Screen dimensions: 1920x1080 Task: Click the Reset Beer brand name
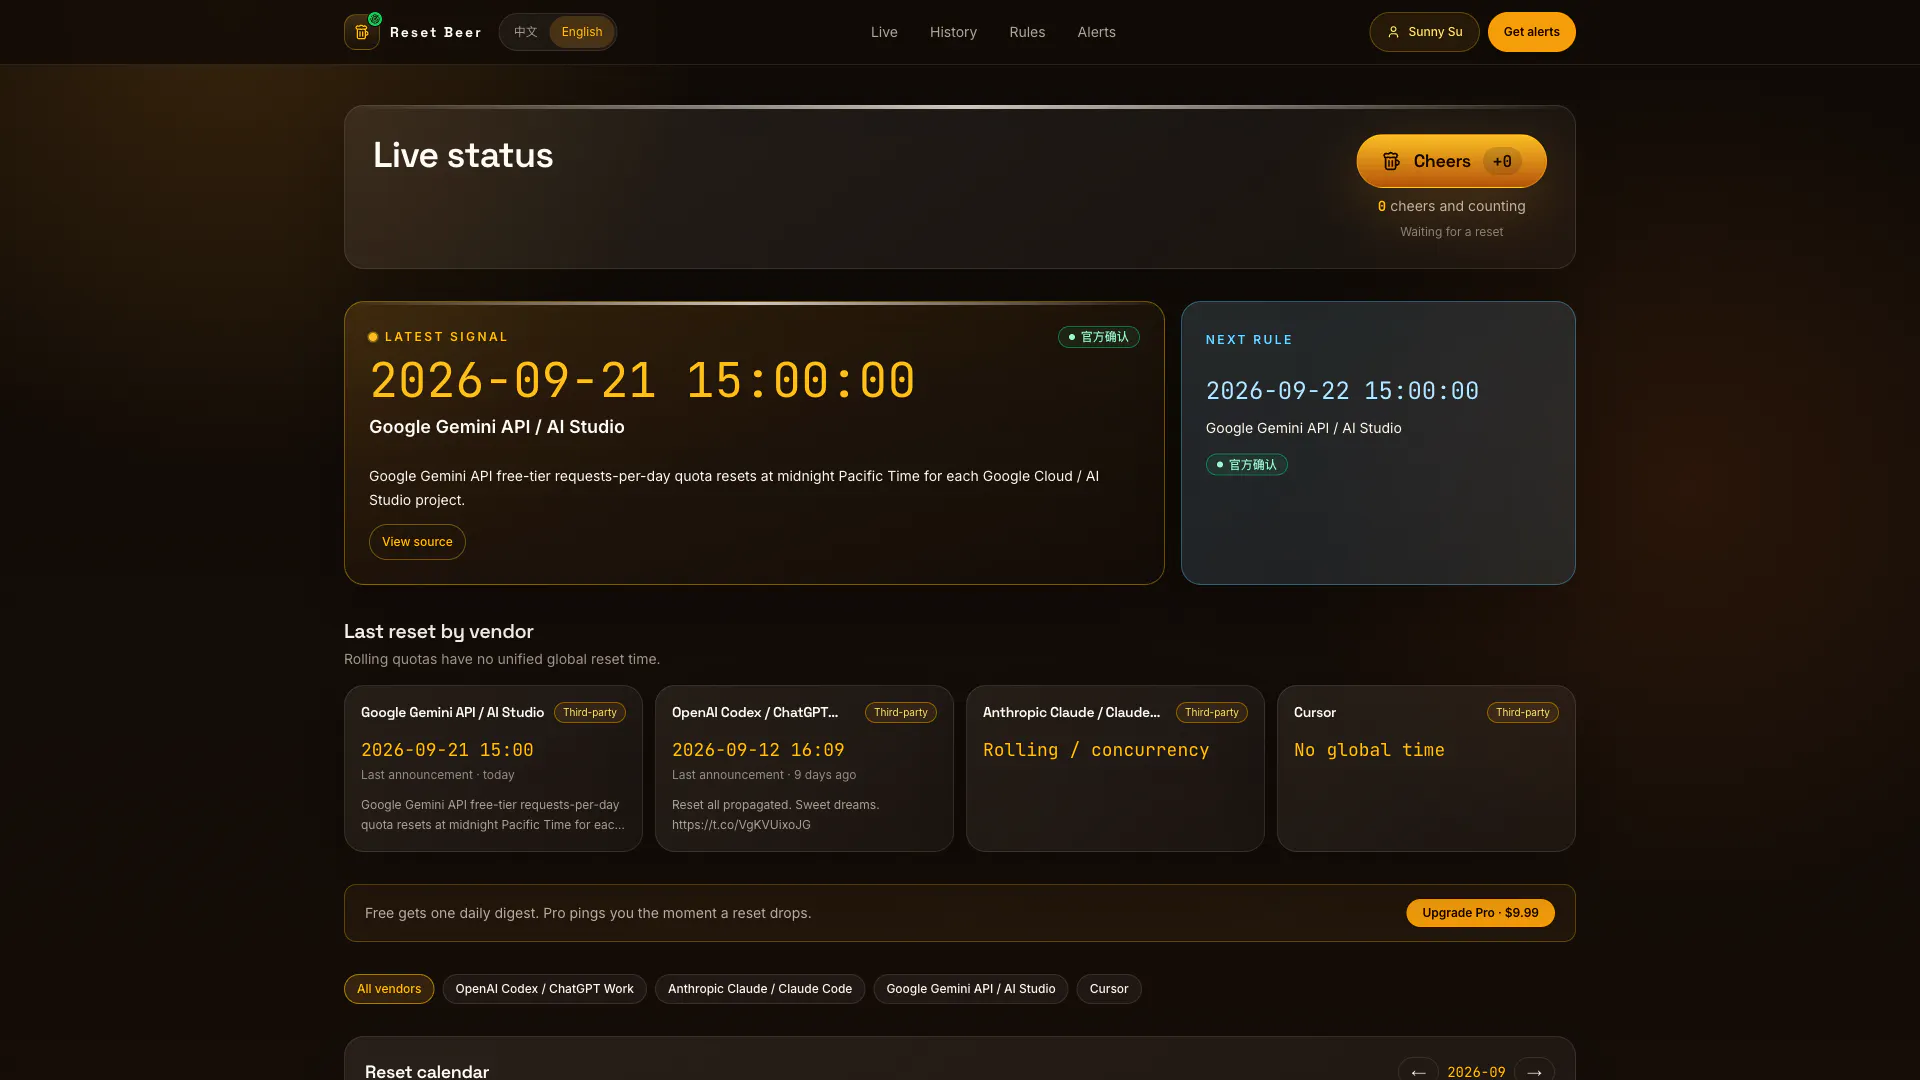(x=435, y=32)
